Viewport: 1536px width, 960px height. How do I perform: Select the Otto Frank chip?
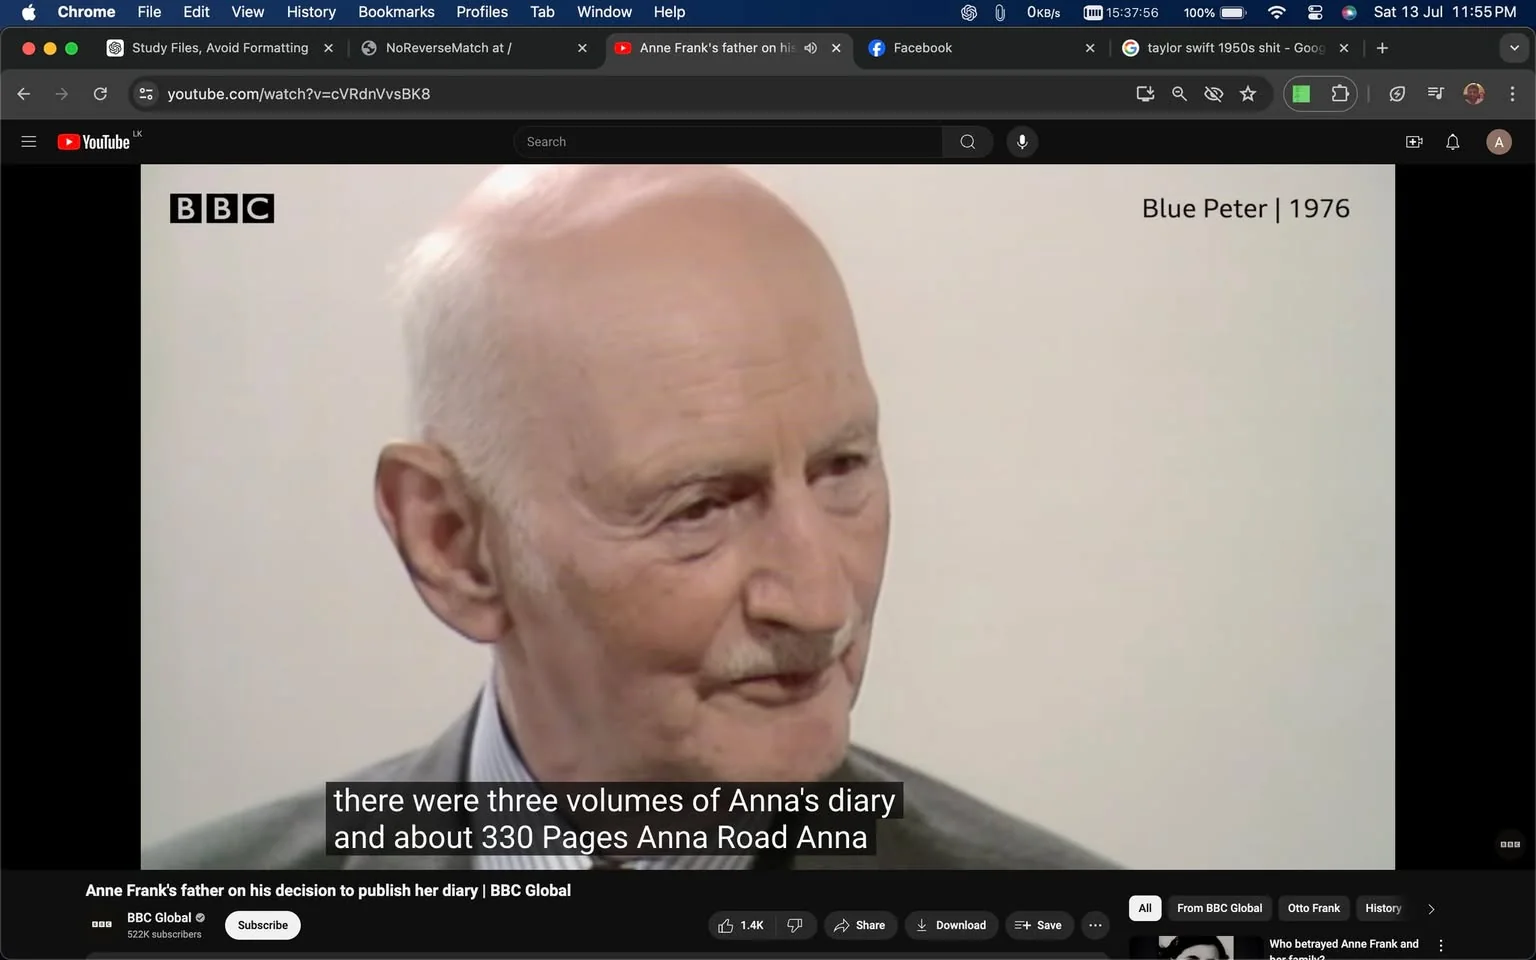(1313, 908)
